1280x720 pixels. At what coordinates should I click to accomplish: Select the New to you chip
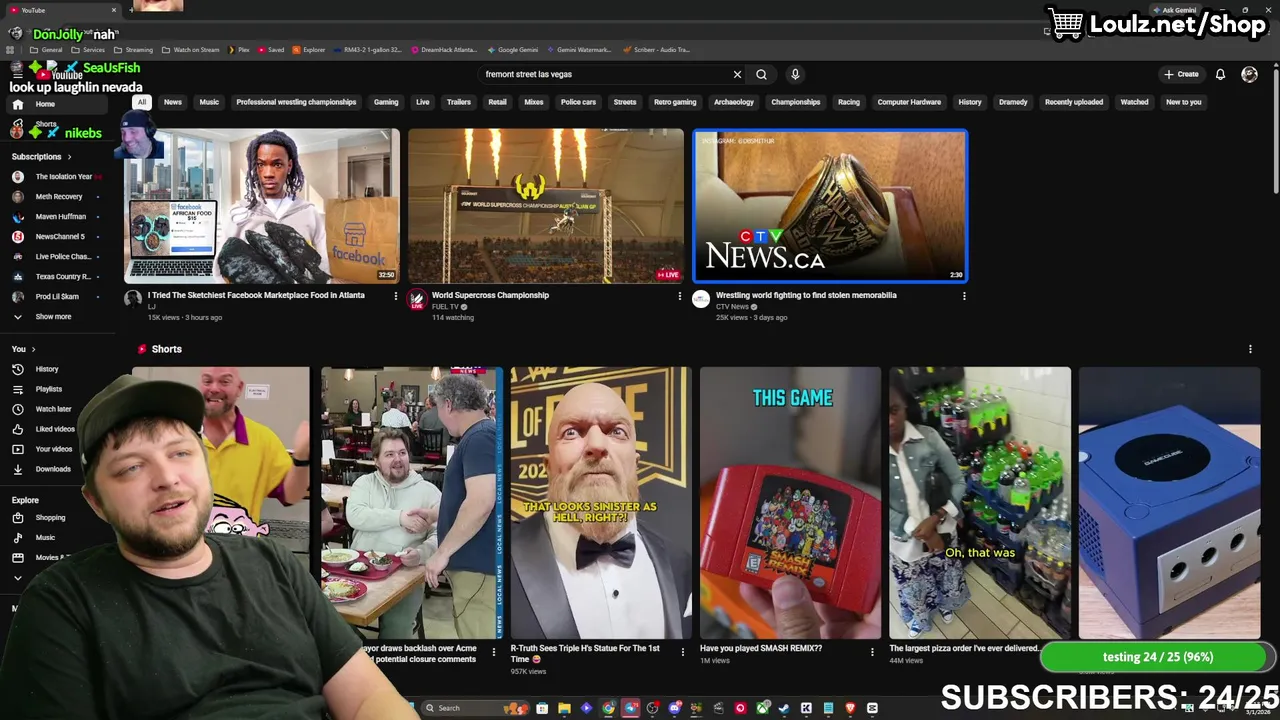[x=1183, y=102]
